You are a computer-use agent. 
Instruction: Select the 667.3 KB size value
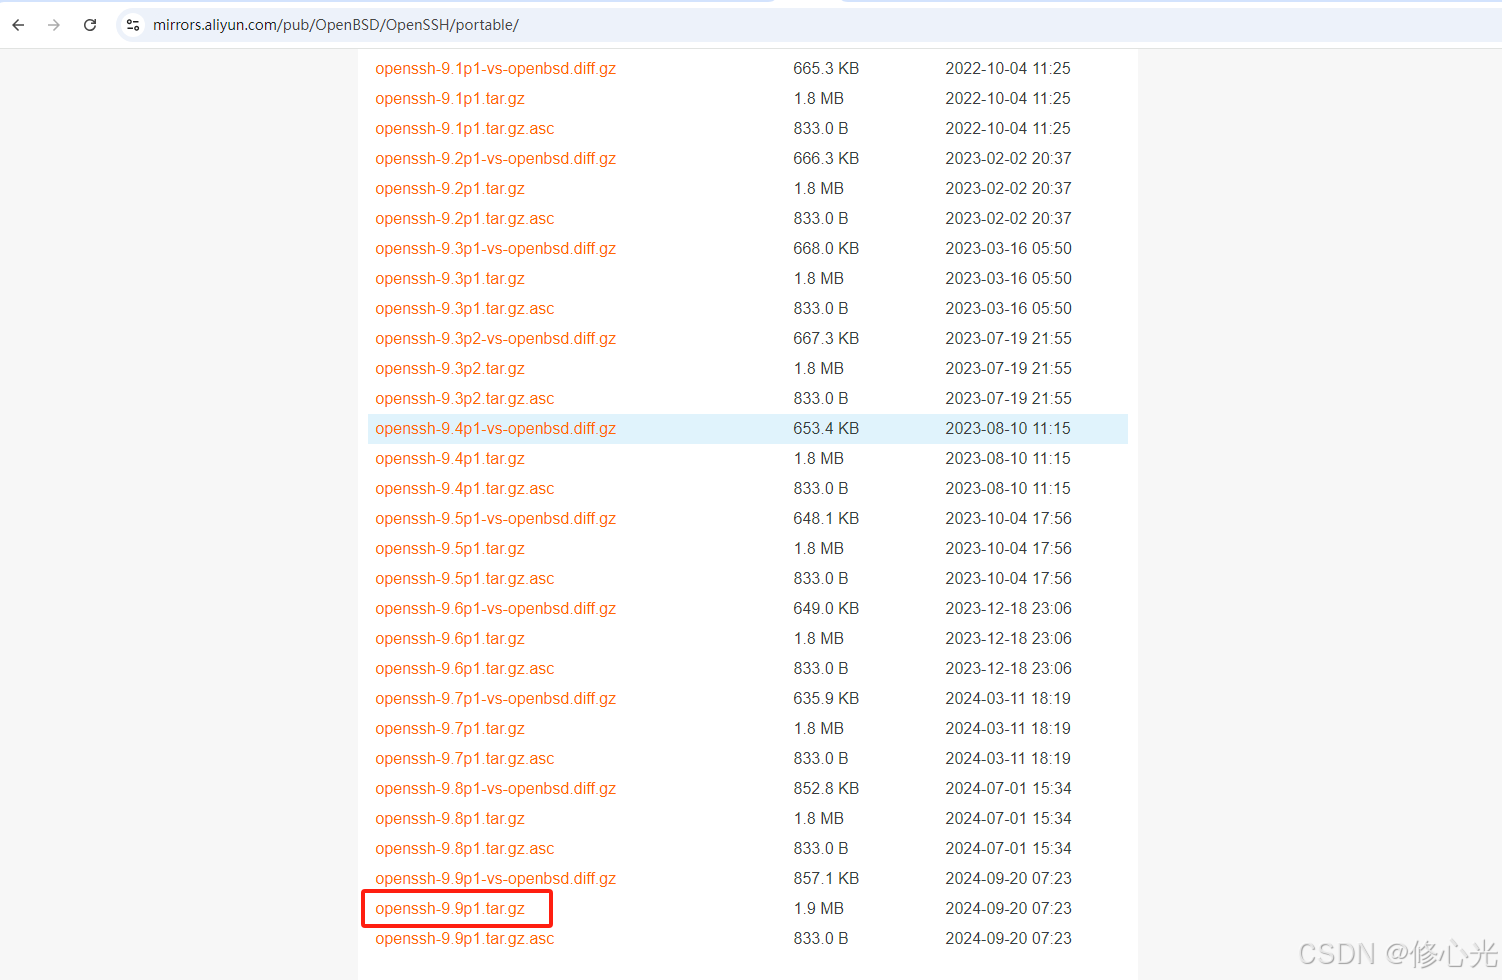tap(826, 338)
